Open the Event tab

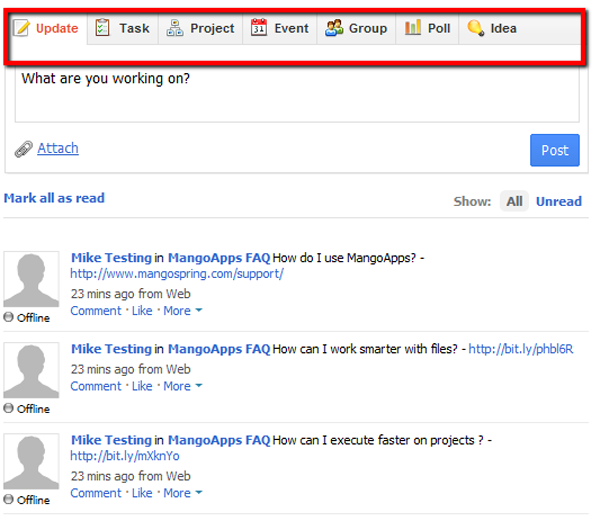click(x=280, y=28)
